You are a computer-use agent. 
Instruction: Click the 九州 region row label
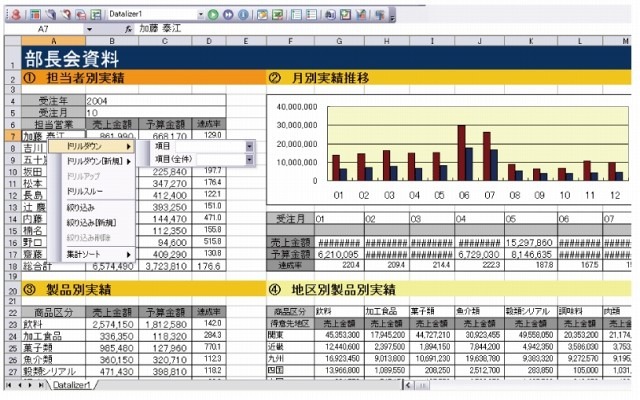pyautogui.click(x=290, y=359)
